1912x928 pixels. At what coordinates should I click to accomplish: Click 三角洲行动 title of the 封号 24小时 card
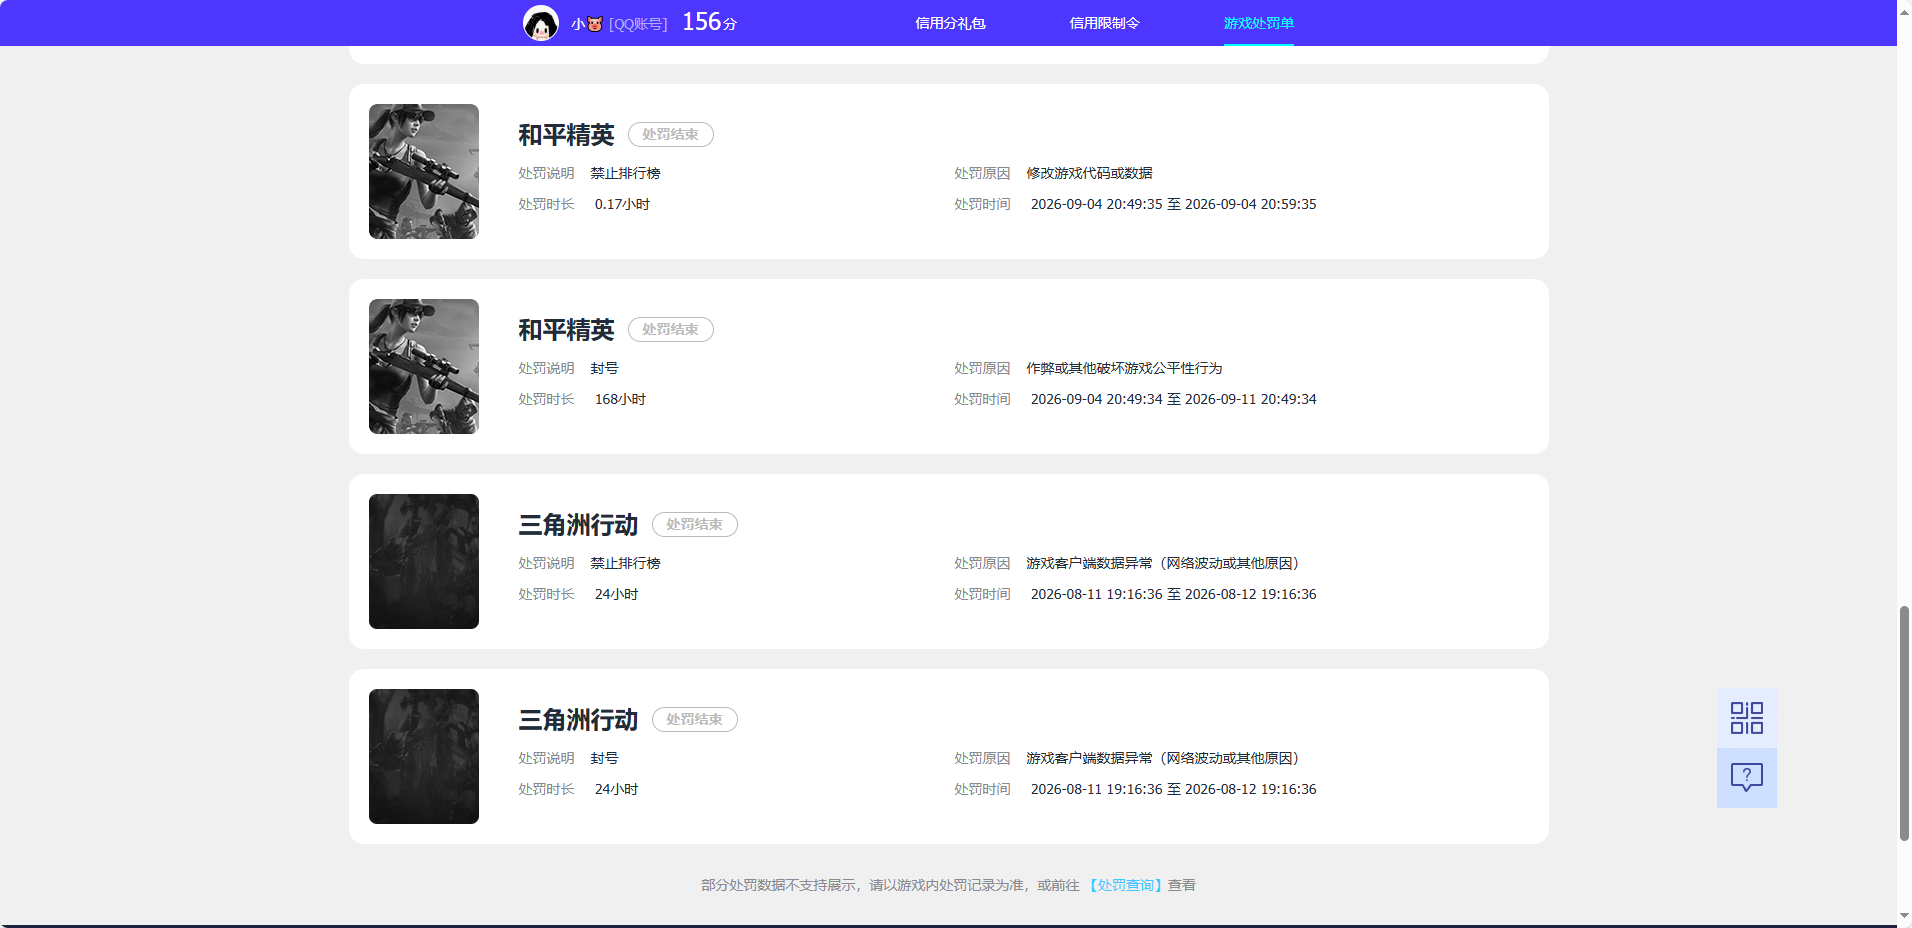click(x=578, y=720)
